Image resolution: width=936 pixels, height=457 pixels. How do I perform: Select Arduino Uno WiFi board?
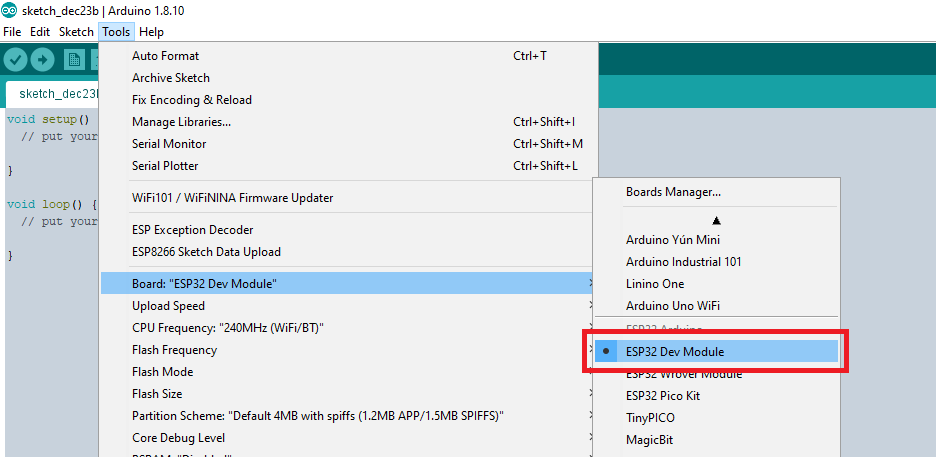pyautogui.click(x=716, y=307)
